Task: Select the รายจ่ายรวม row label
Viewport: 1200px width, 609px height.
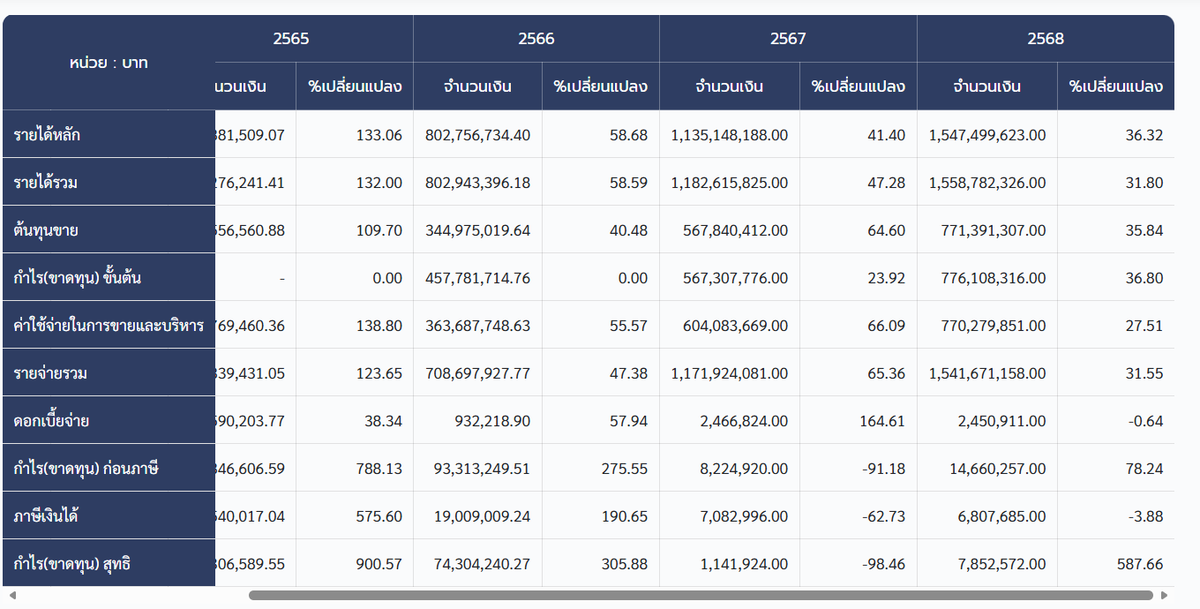Action: (109, 373)
